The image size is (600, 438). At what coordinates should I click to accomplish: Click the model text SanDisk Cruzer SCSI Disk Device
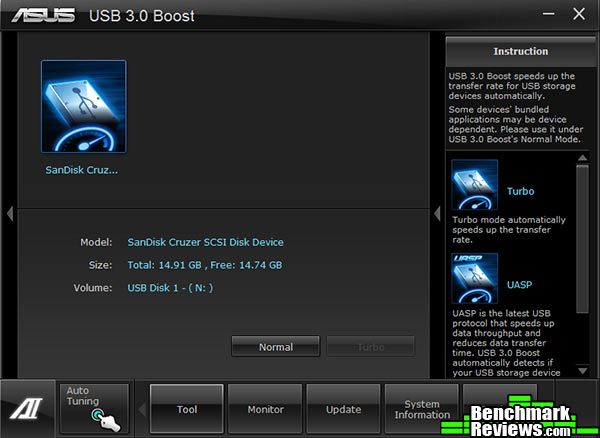[x=205, y=242]
